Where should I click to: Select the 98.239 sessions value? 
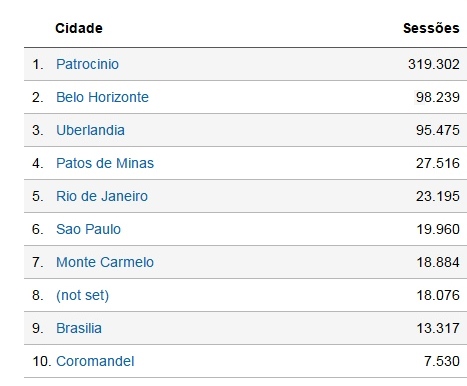point(438,97)
